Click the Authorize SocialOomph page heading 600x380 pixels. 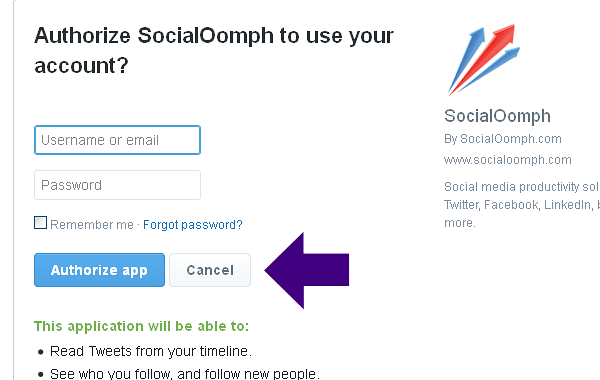214,51
